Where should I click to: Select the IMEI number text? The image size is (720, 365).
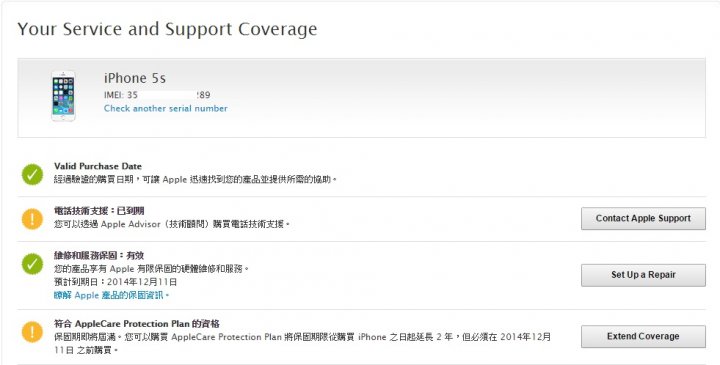[157, 95]
